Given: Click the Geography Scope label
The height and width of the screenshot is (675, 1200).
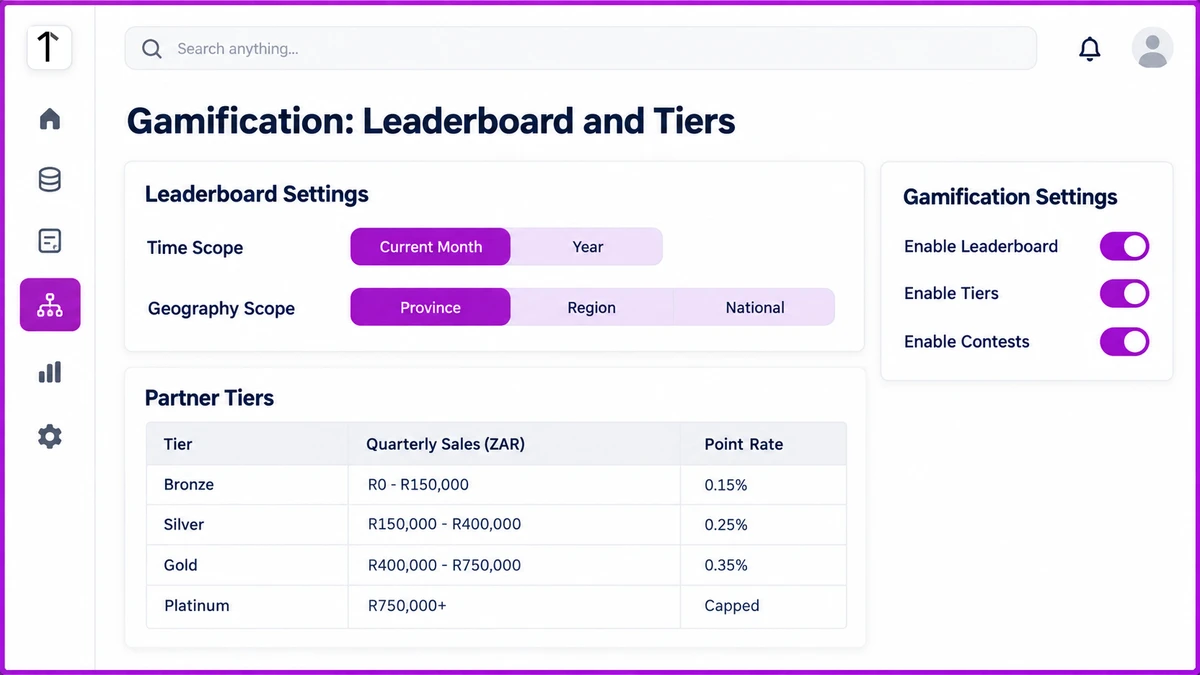Looking at the screenshot, I should point(221,309).
